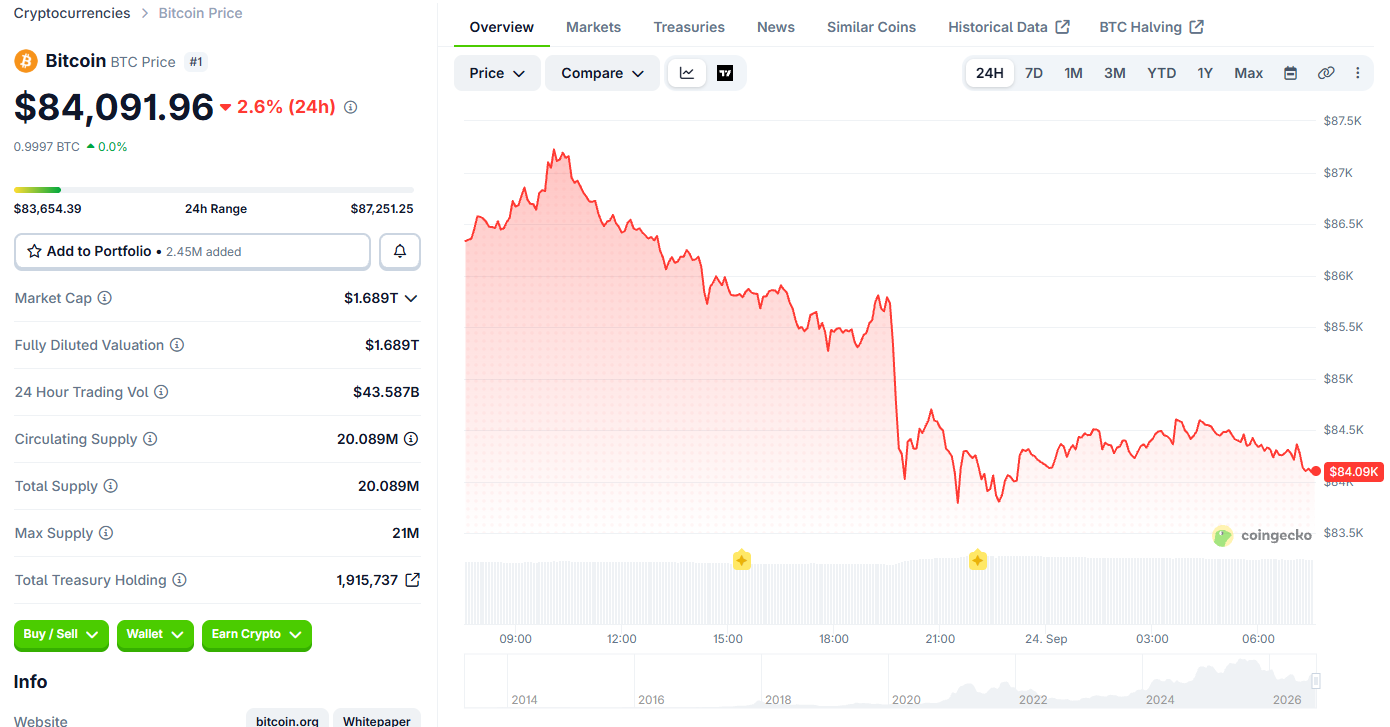The image size is (1390, 727).
Task: Click Historical Data external link icon
Action: pos(1063,27)
